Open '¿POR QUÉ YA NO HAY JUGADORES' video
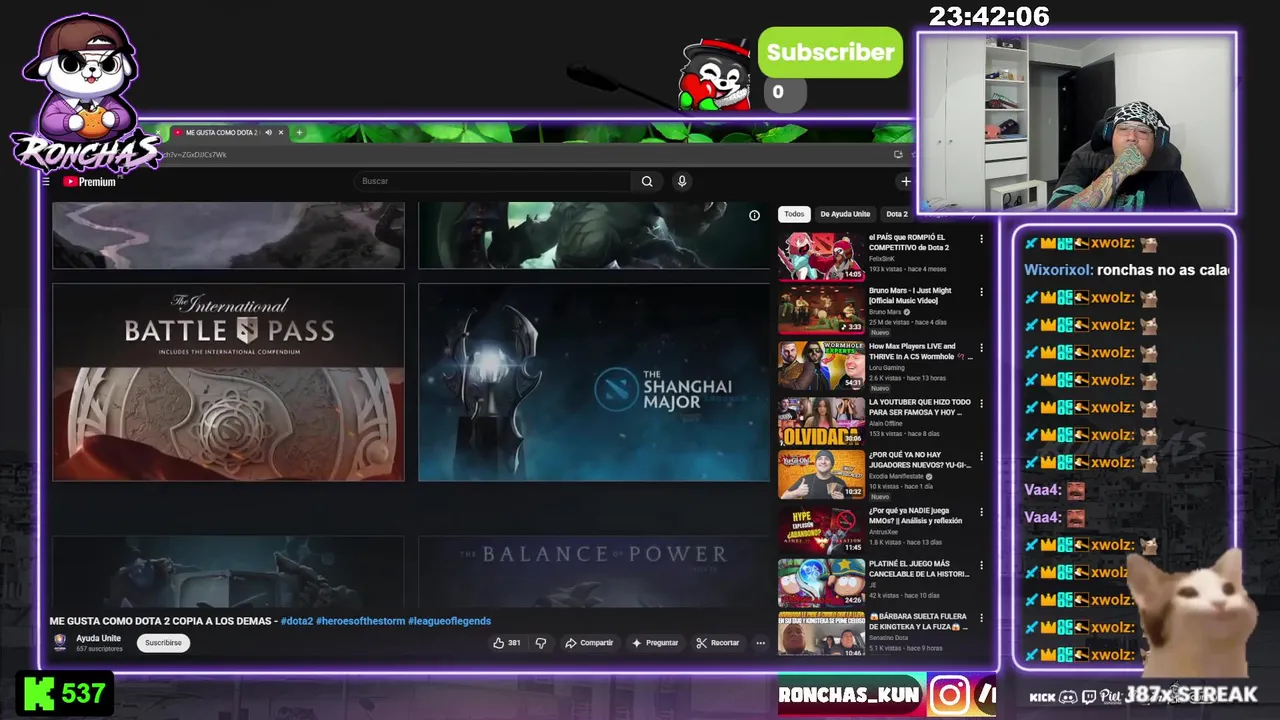1280x720 pixels. [919, 460]
